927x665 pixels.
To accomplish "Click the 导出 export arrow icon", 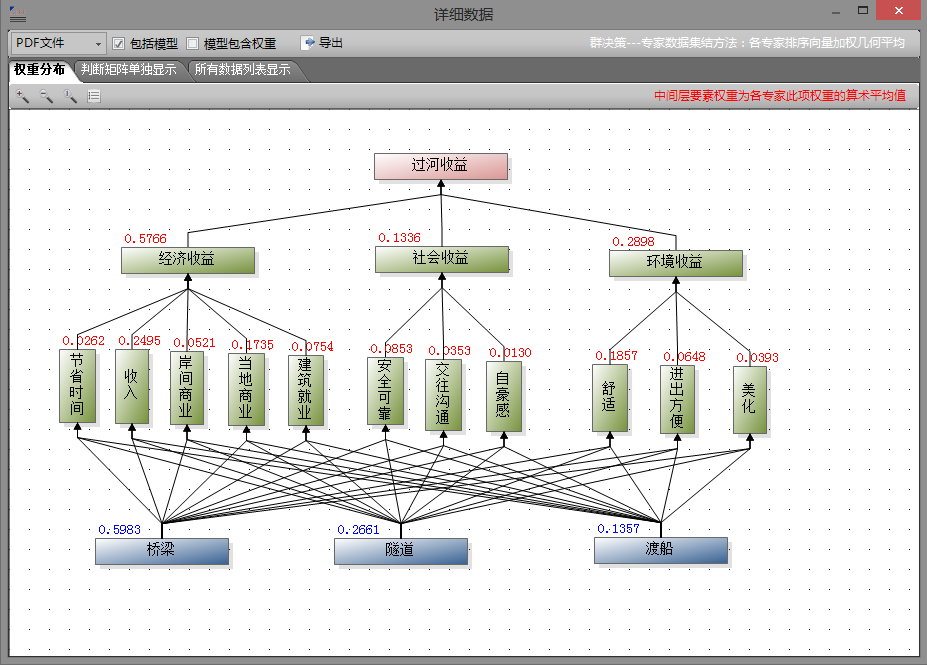I will [308, 43].
